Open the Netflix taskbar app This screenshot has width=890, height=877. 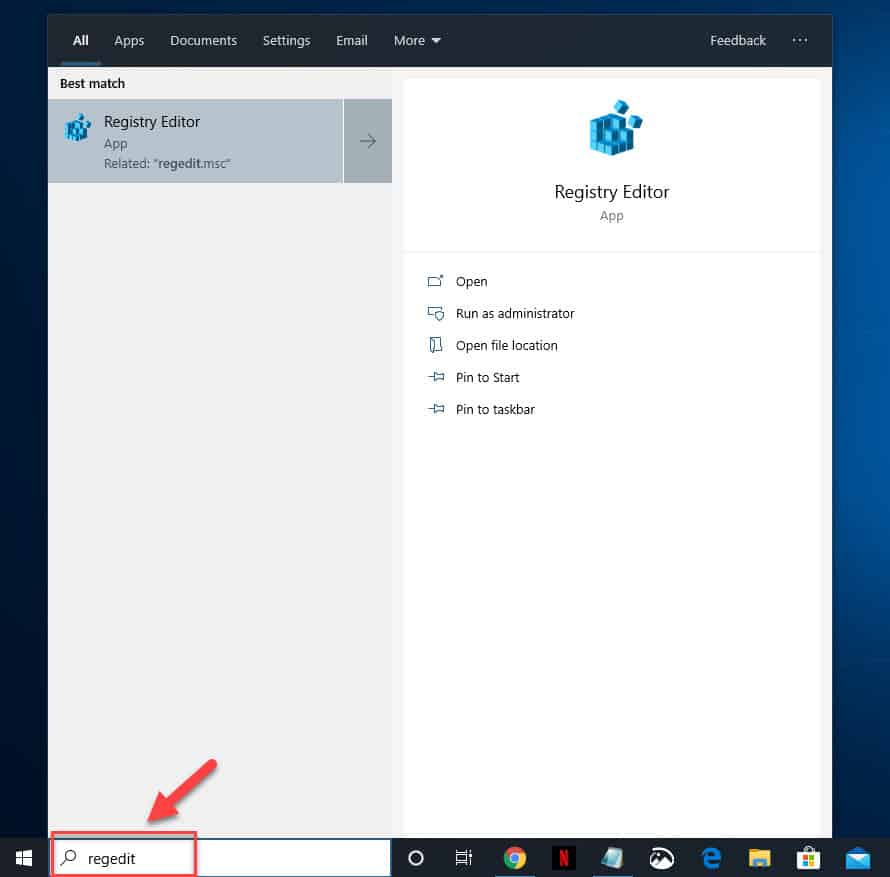pyautogui.click(x=564, y=858)
